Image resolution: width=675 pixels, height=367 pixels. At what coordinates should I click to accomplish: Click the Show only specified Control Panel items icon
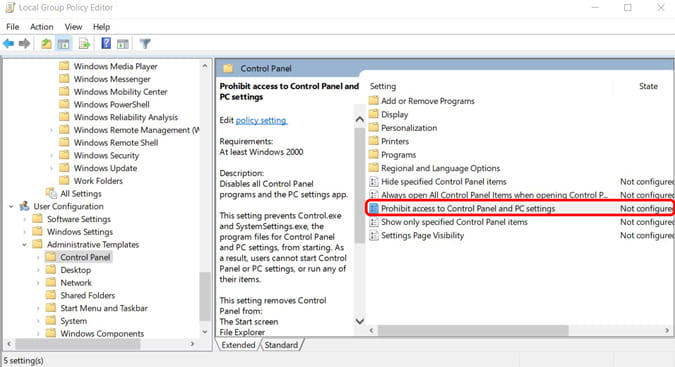[374, 222]
